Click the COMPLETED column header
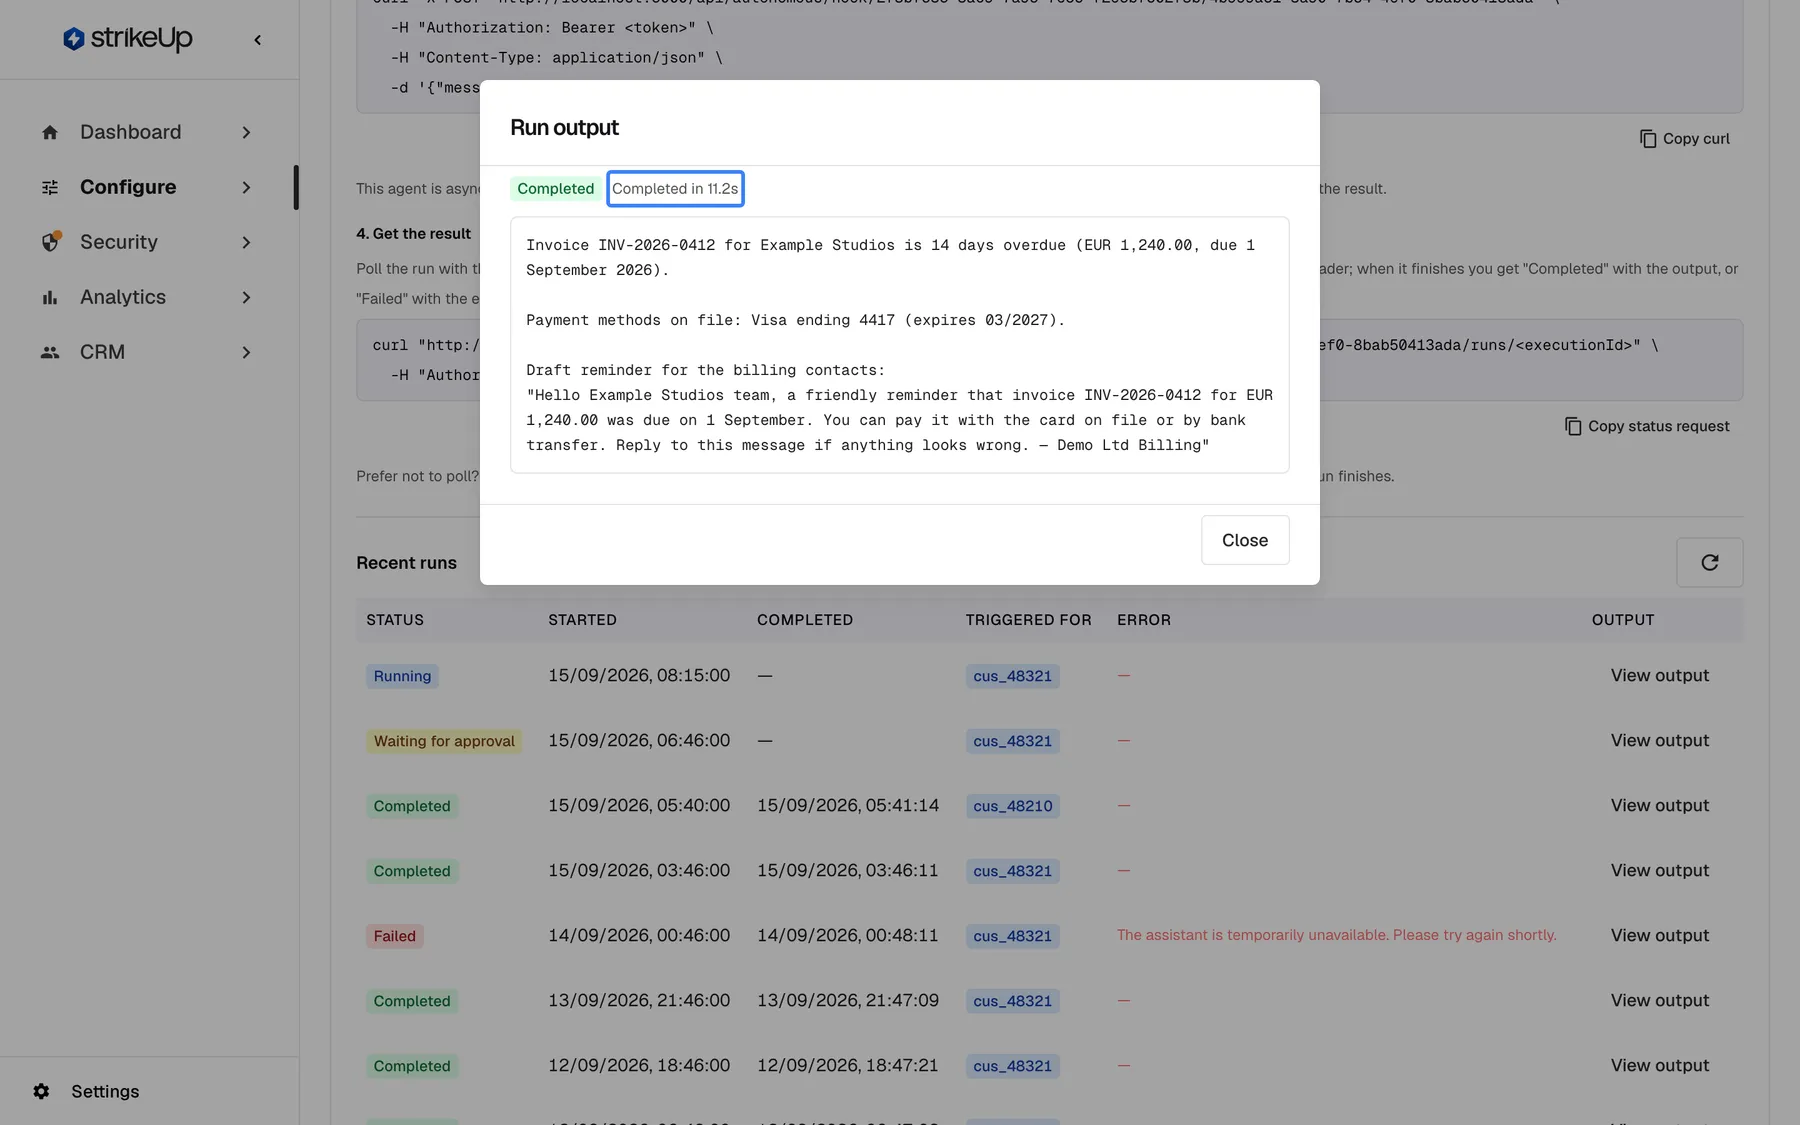1800x1125 pixels. [x=805, y=620]
